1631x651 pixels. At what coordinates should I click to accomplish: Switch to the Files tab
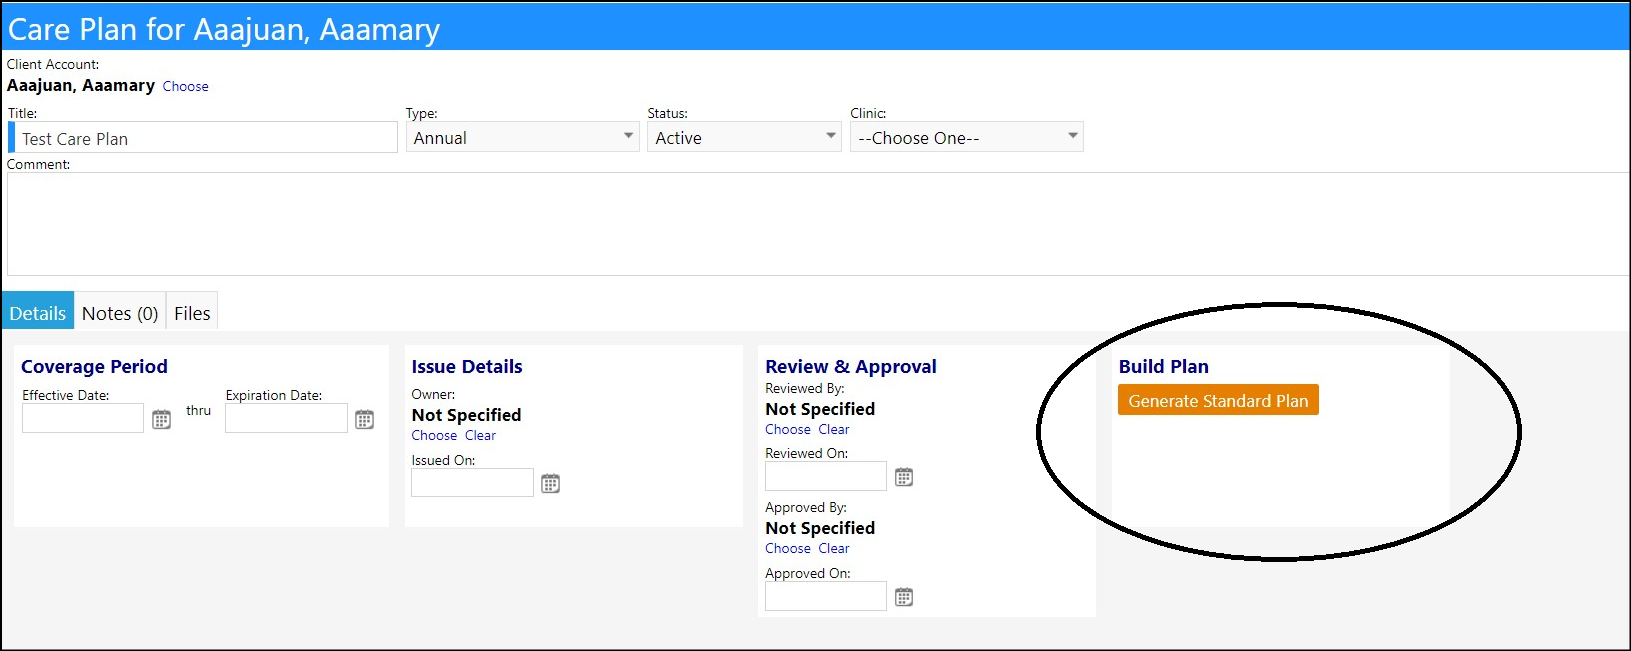192,313
